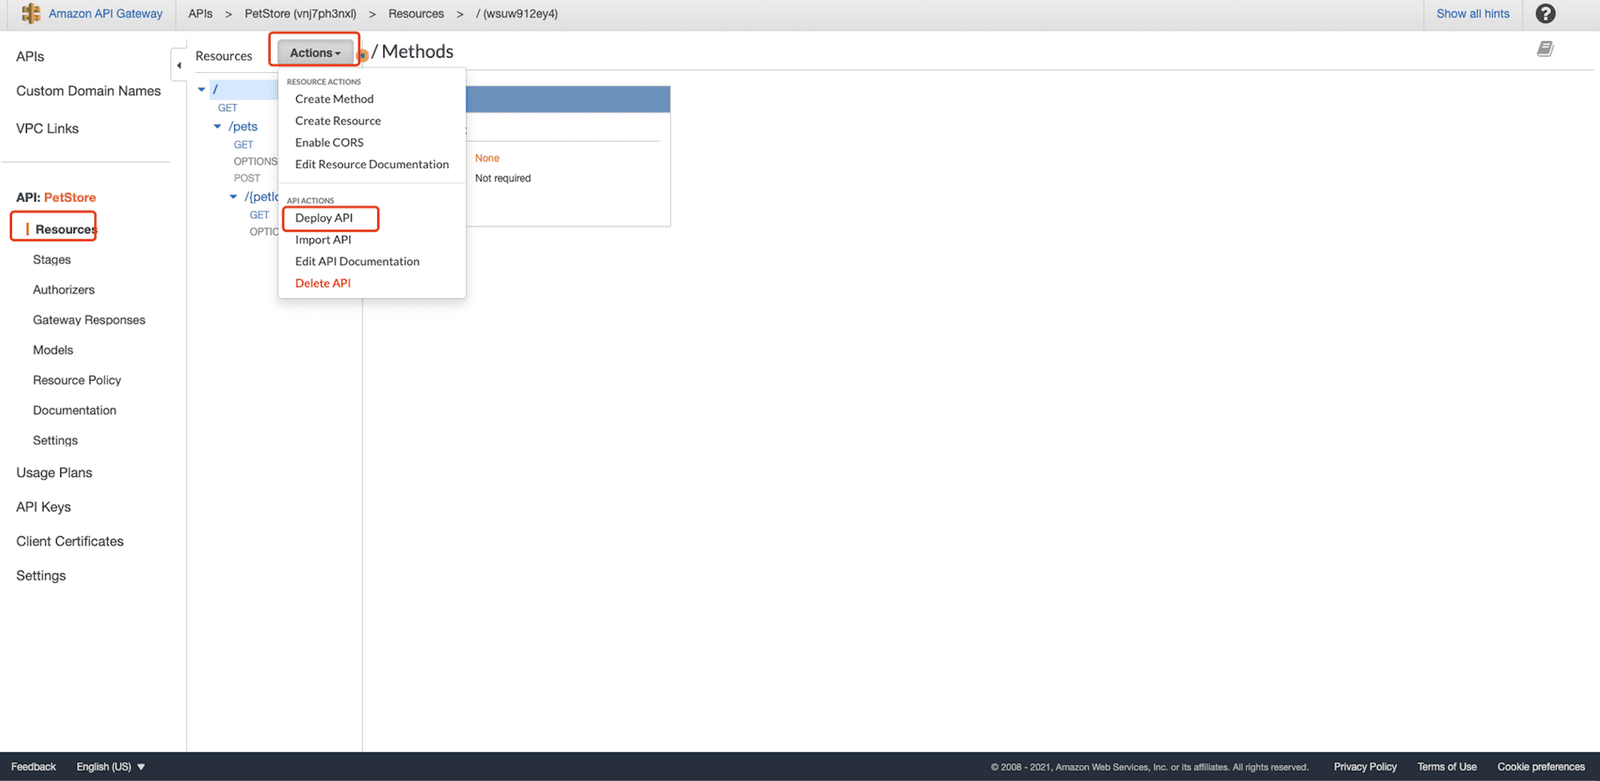
Task: Open the help question mark icon
Action: [x=1545, y=14]
